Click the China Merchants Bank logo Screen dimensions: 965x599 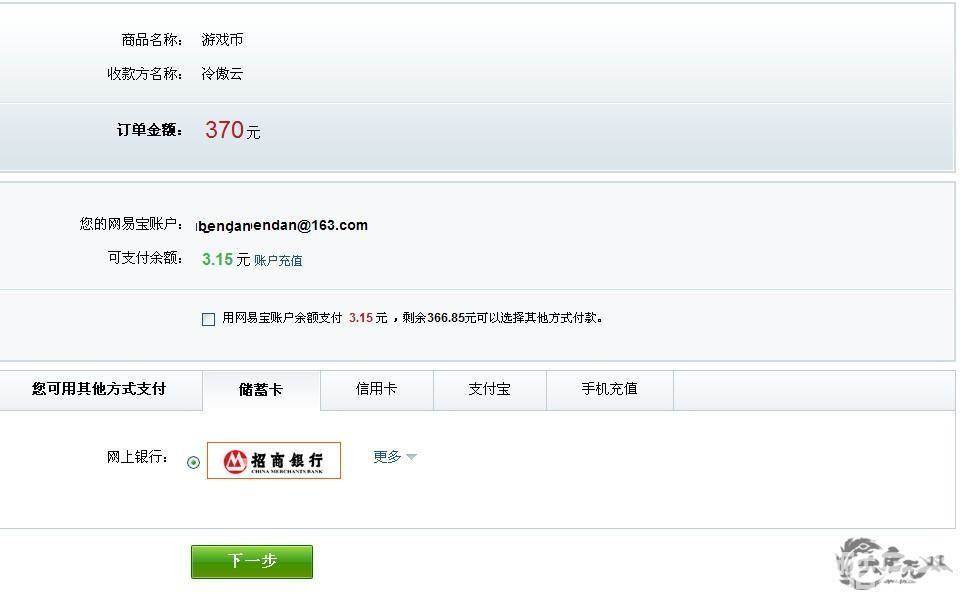[x=274, y=460]
